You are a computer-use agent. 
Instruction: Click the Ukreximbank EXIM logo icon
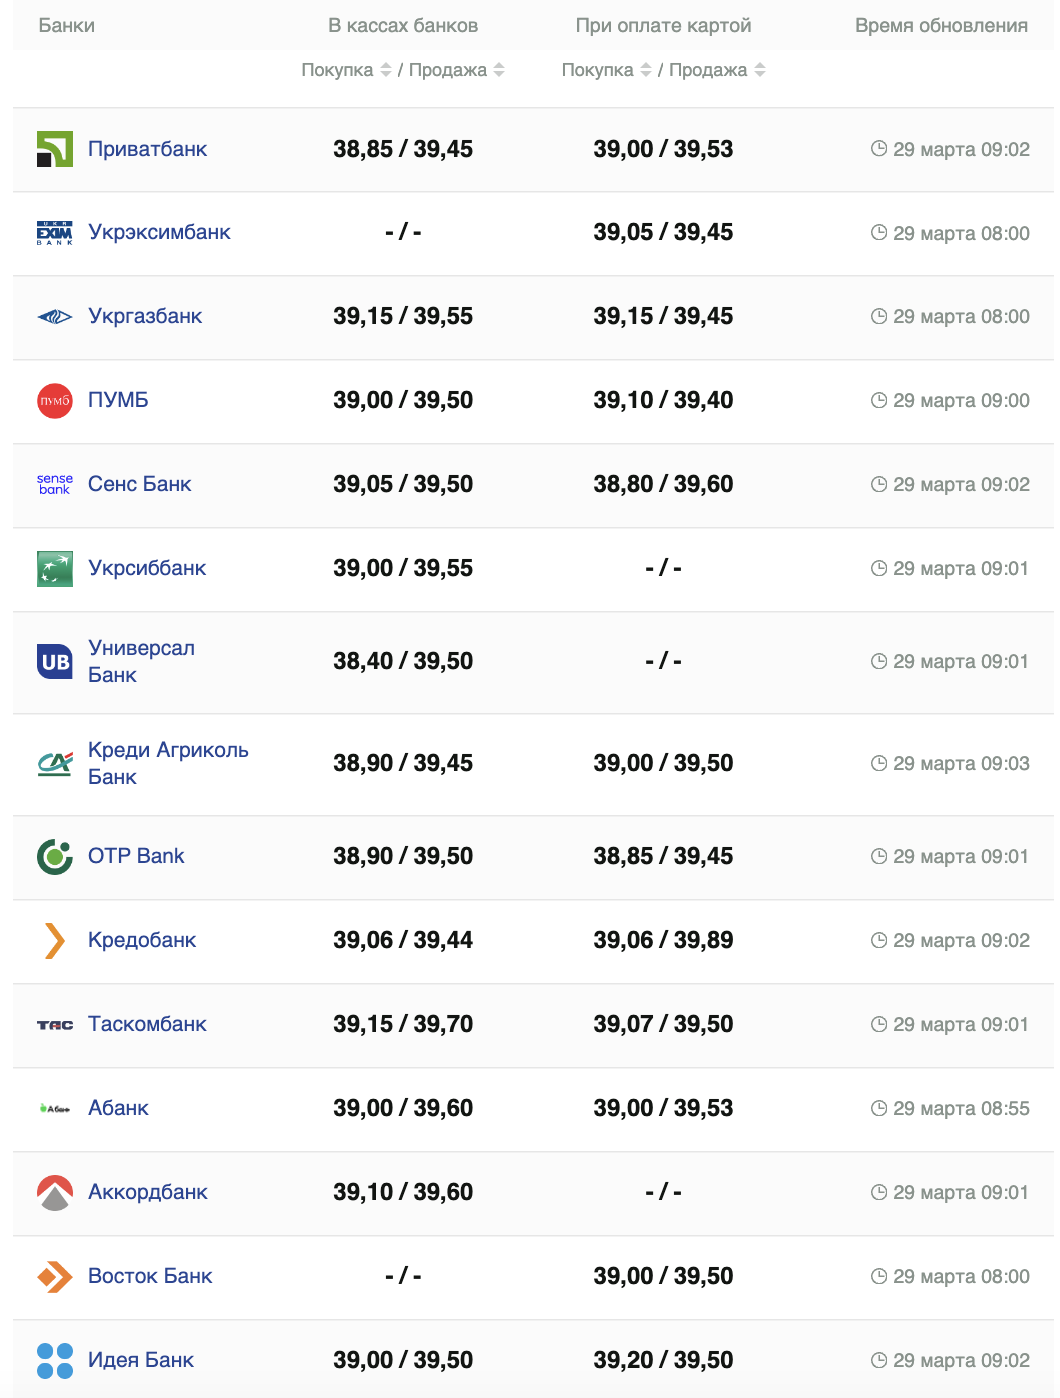pos(55,233)
